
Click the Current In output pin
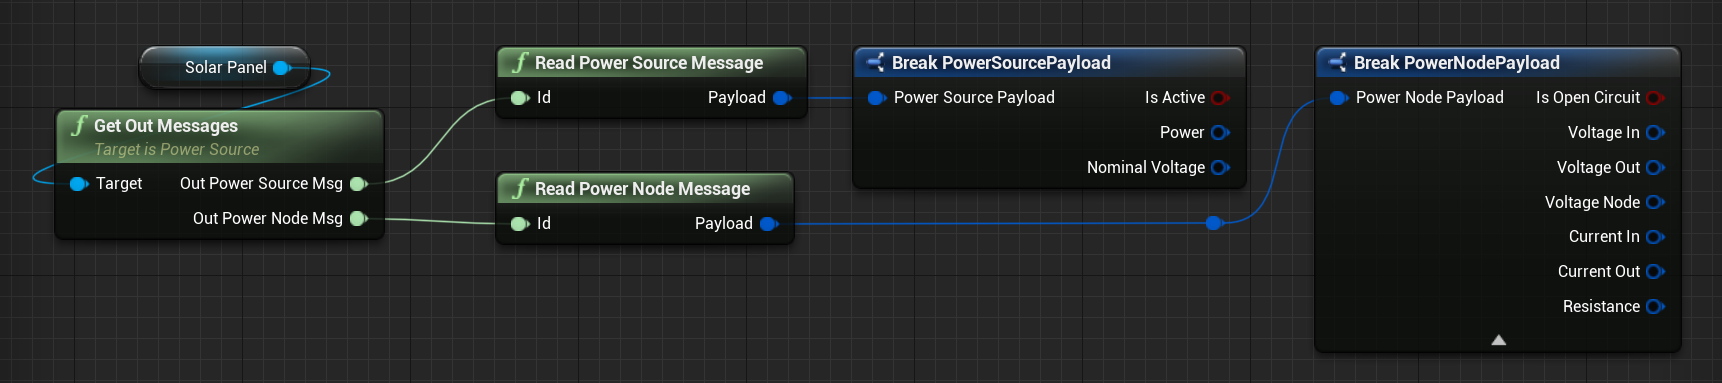pos(1655,237)
